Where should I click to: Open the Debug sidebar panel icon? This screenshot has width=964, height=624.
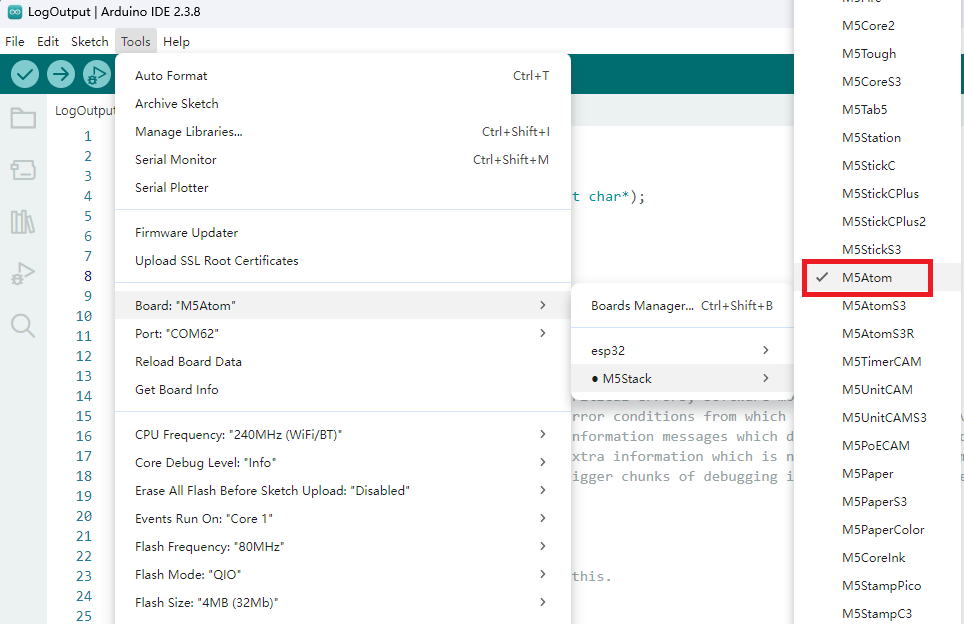pos(23,274)
